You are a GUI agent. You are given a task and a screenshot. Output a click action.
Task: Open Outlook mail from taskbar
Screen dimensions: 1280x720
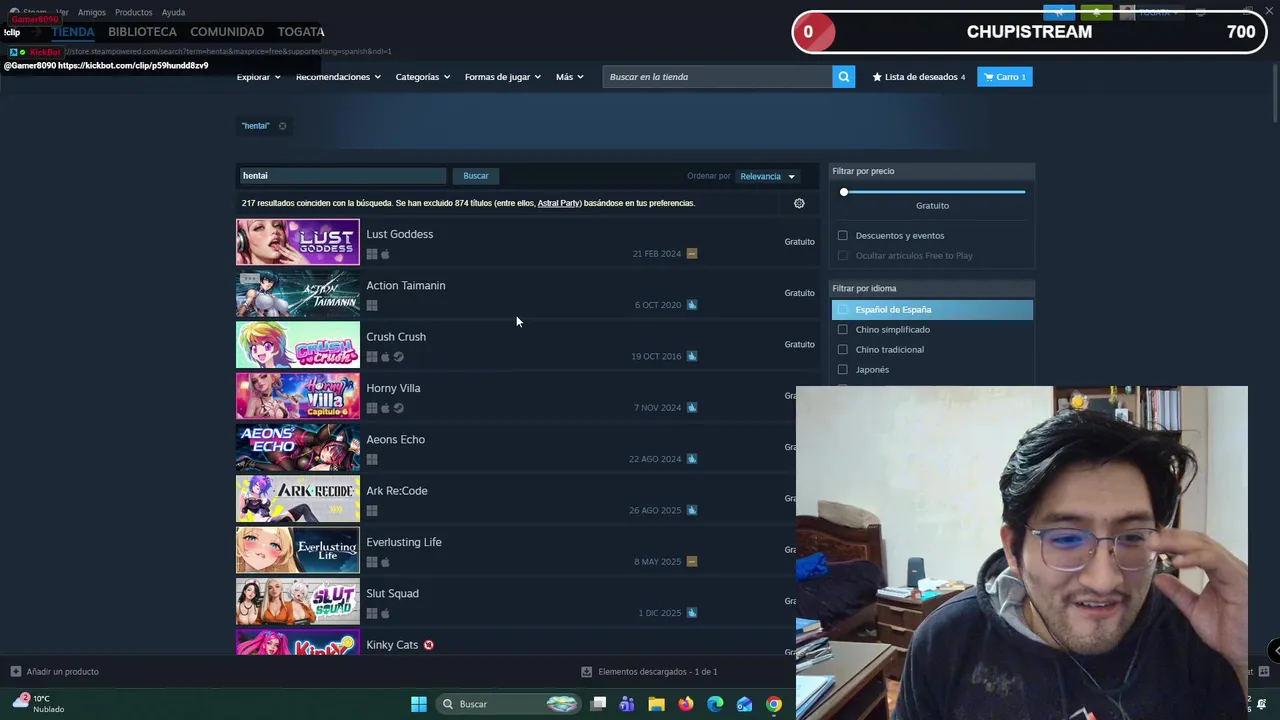pyautogui.click(x=744, y=704)
